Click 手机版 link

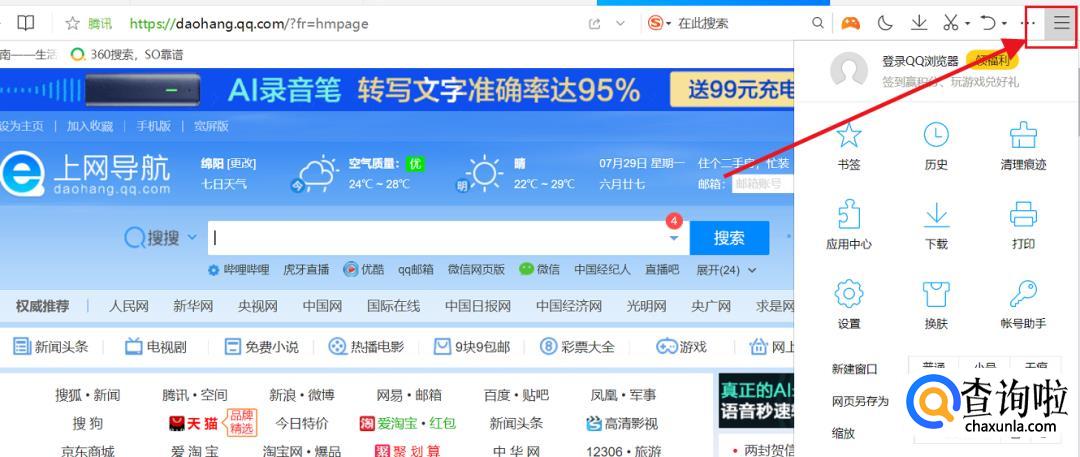153,126
